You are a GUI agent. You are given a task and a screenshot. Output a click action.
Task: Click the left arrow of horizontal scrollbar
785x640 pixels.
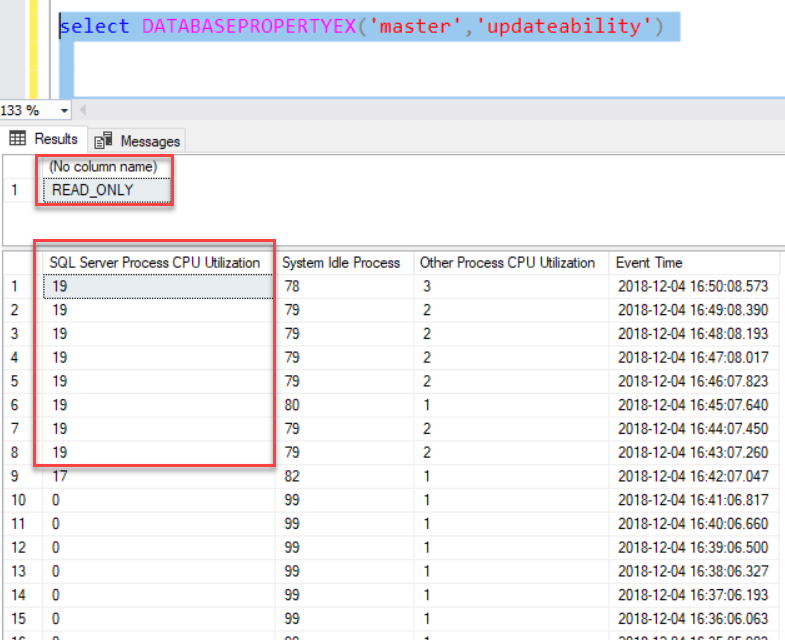83,110
